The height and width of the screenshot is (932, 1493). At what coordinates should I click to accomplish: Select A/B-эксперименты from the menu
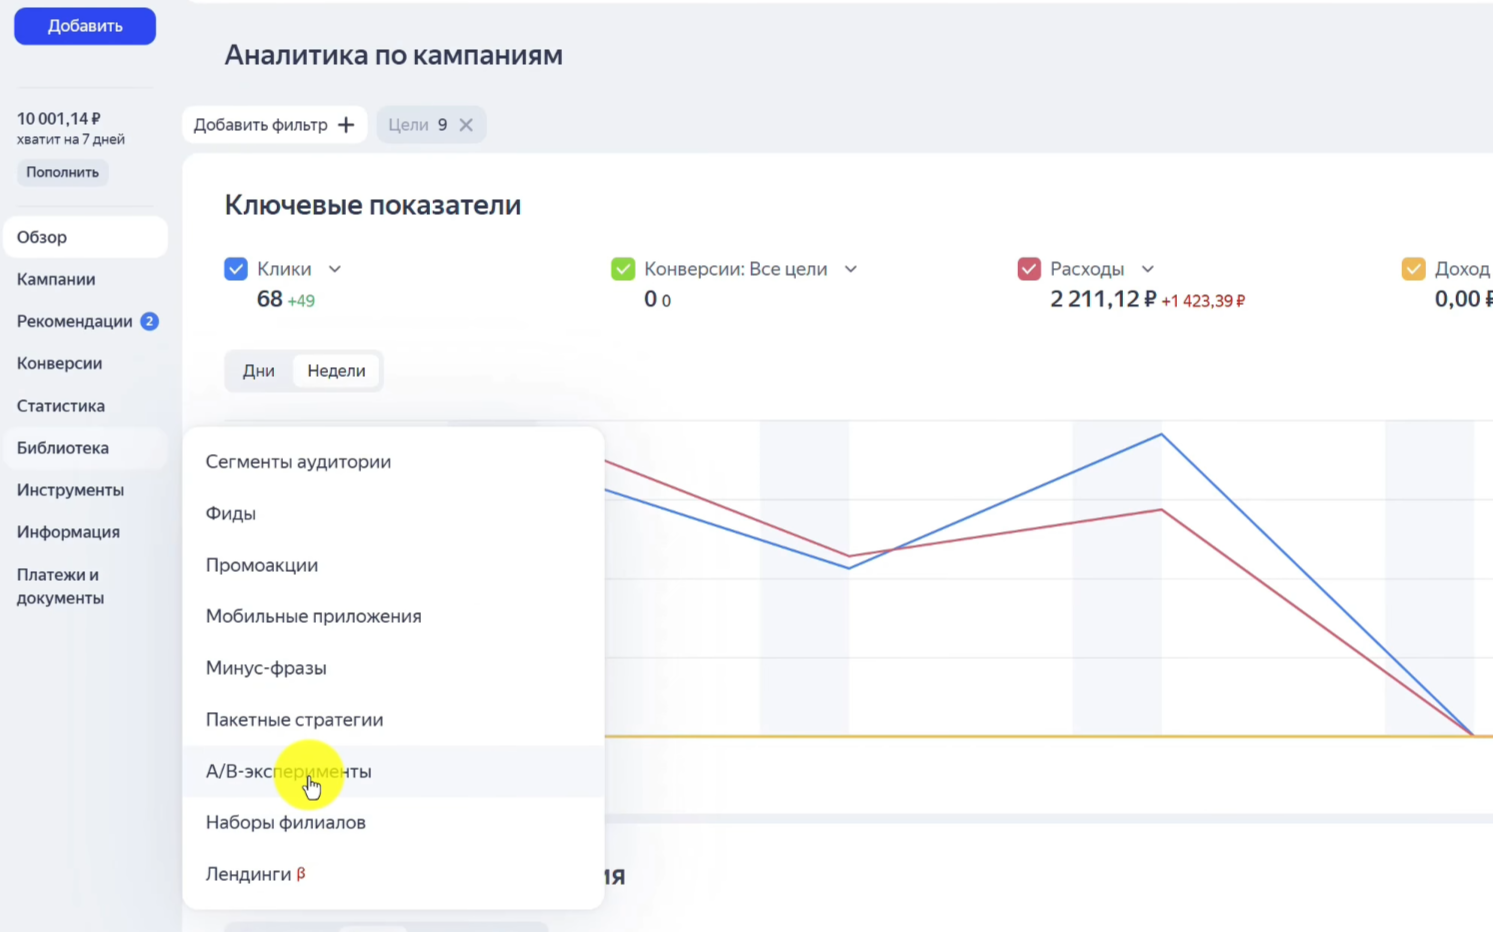288,771
